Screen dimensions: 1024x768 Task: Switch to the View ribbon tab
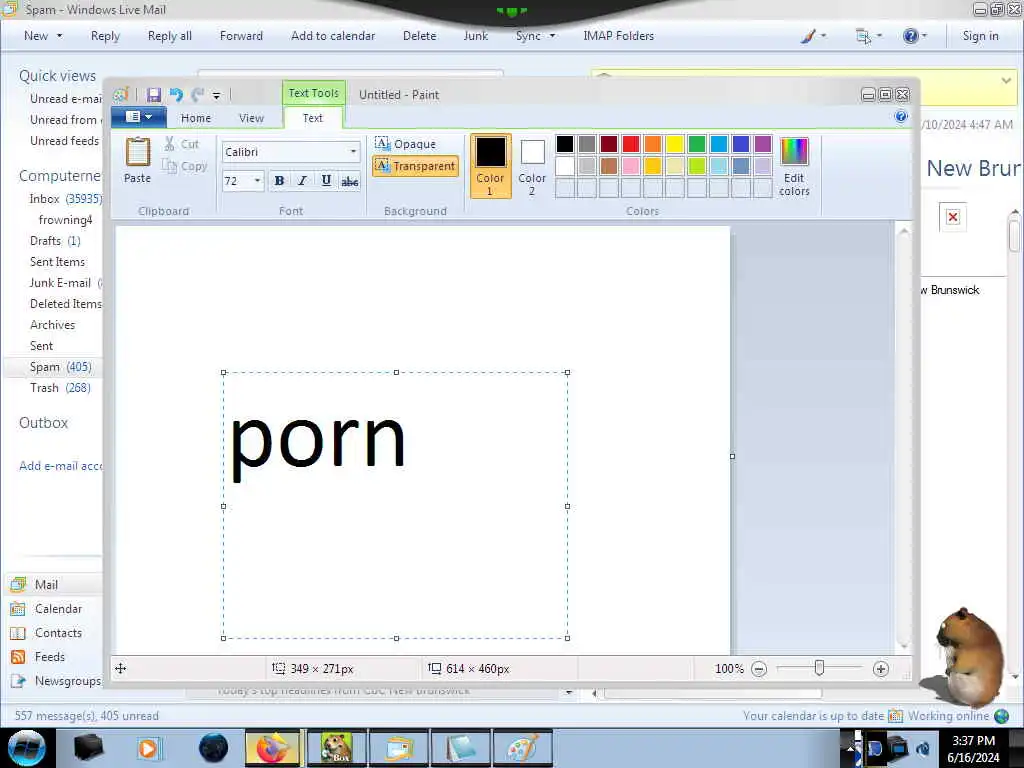pos(251,118)
